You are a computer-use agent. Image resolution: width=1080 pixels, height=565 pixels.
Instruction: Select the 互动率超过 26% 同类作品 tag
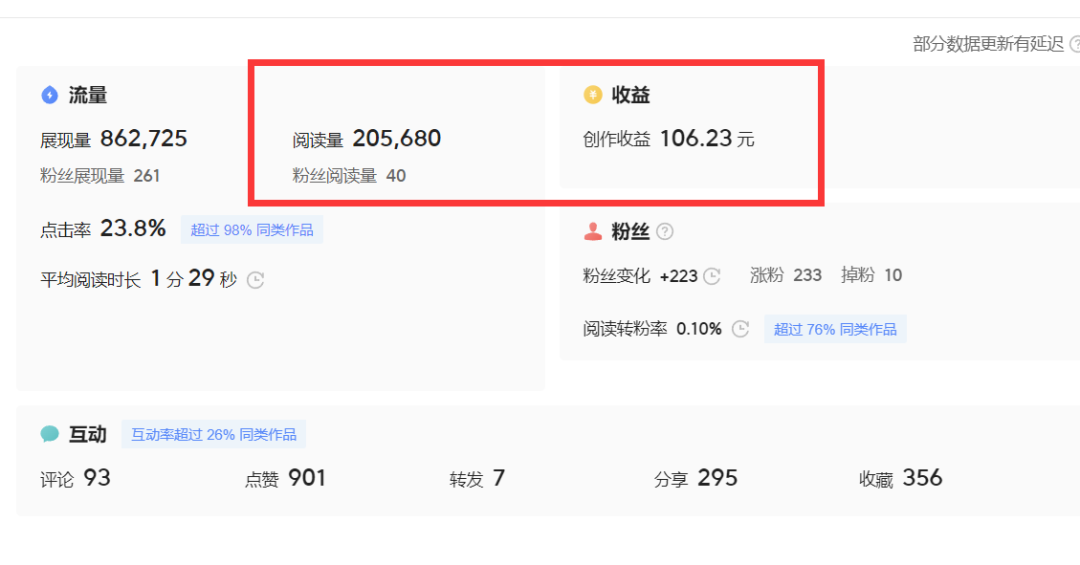tap(214, 434)
